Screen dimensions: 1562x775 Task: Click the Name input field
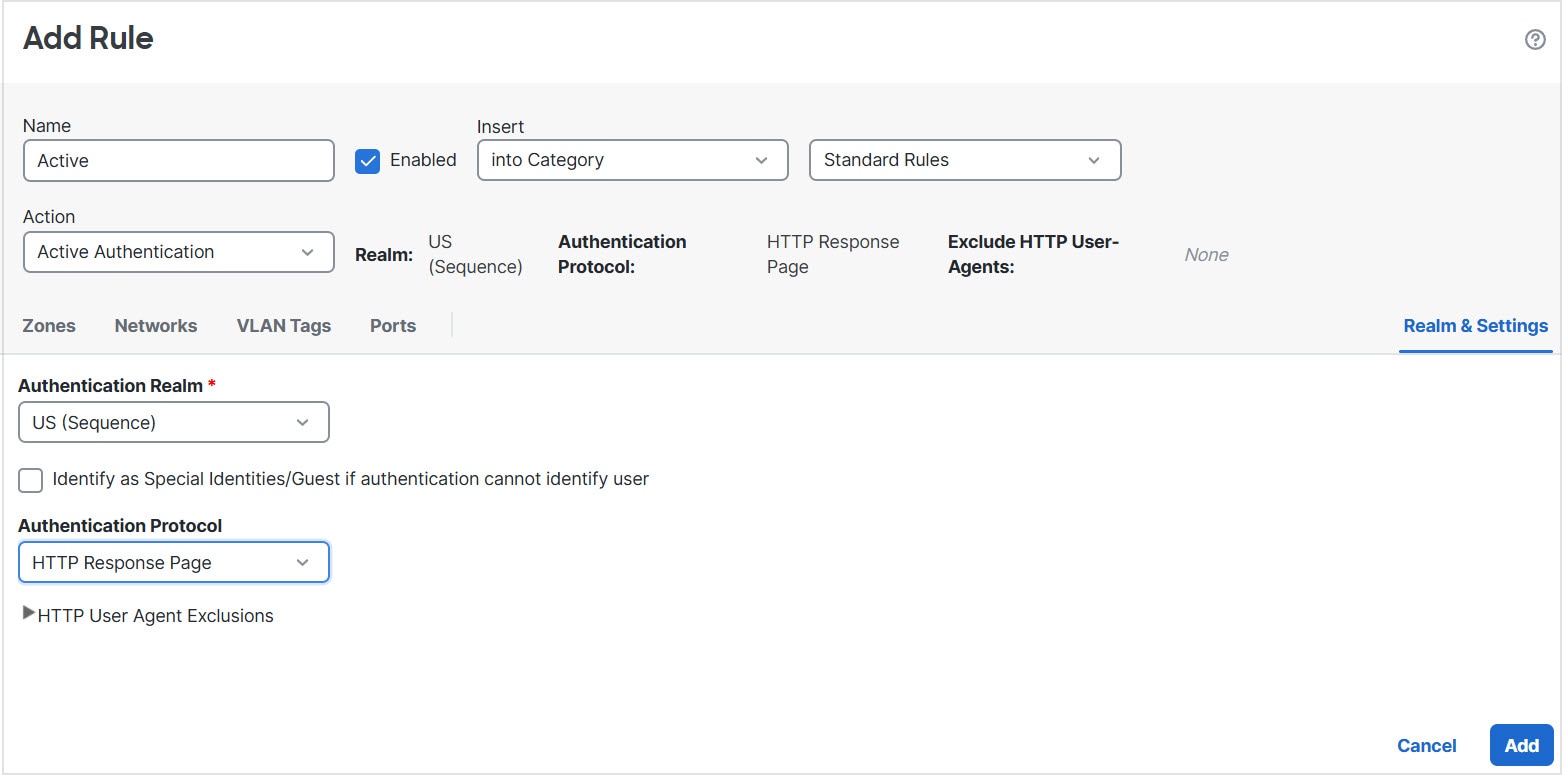[178, 160]
